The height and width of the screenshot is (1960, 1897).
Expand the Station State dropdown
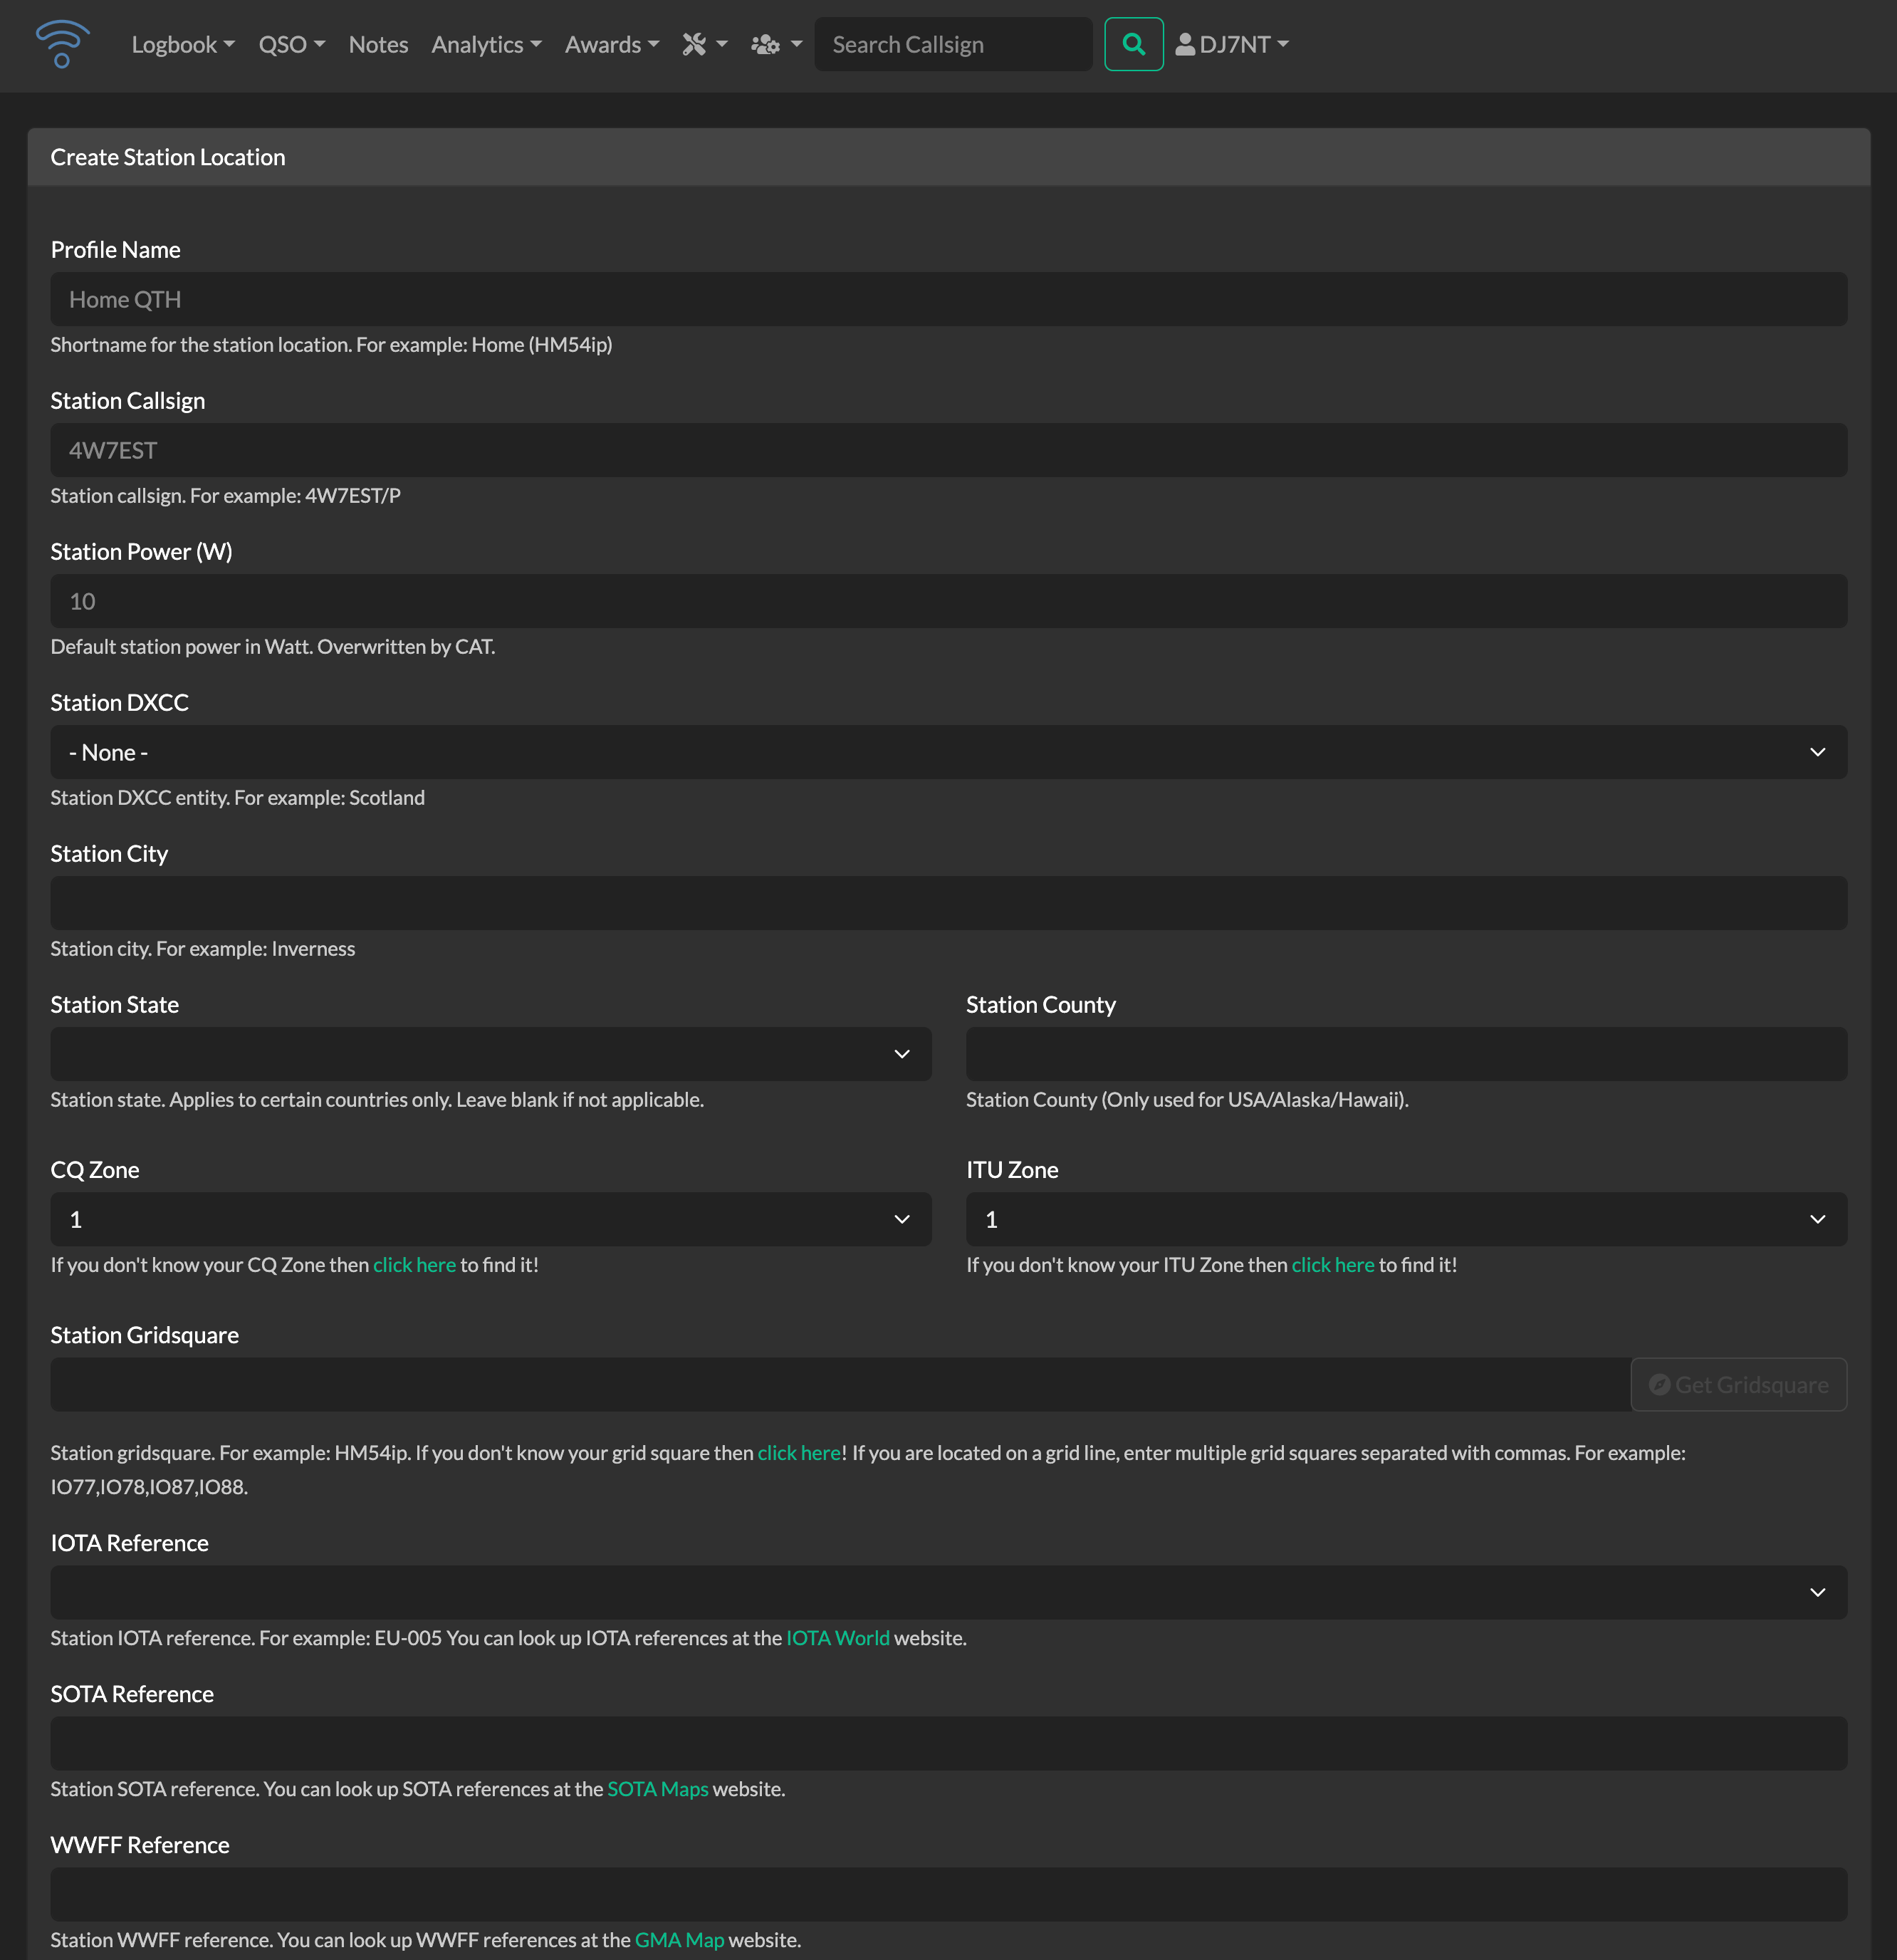pos(491,1054)
